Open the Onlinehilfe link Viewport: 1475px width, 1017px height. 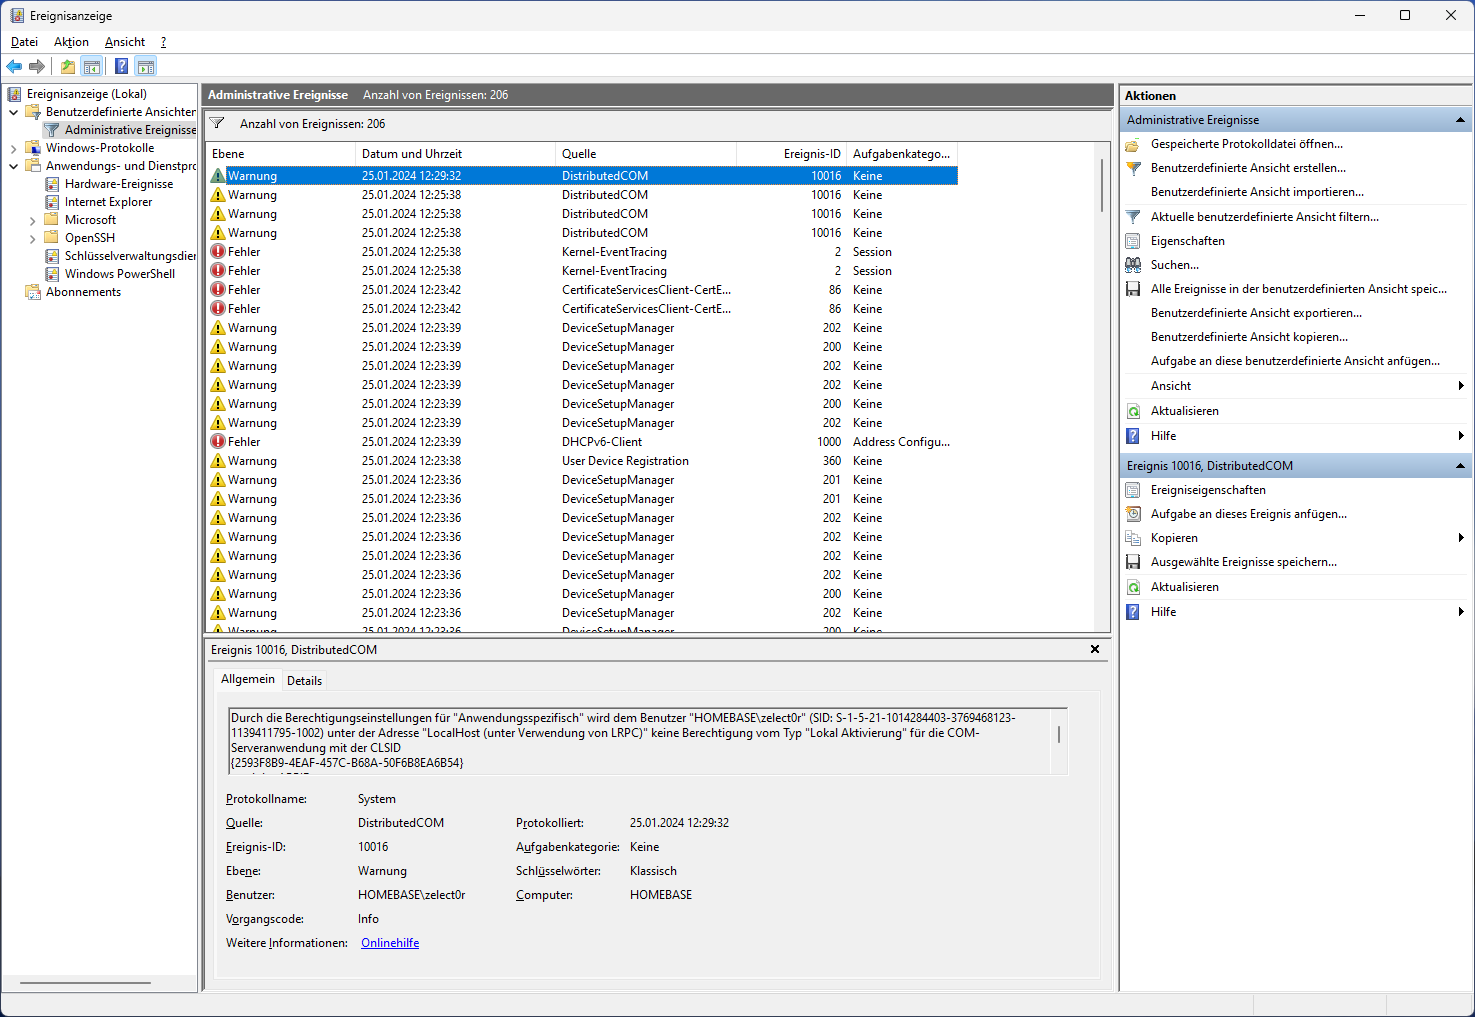click(x=390, y=943)
